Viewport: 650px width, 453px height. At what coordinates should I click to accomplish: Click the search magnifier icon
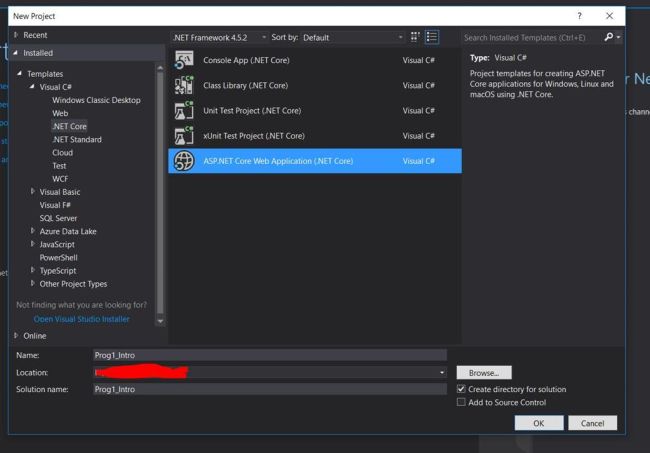608,37
